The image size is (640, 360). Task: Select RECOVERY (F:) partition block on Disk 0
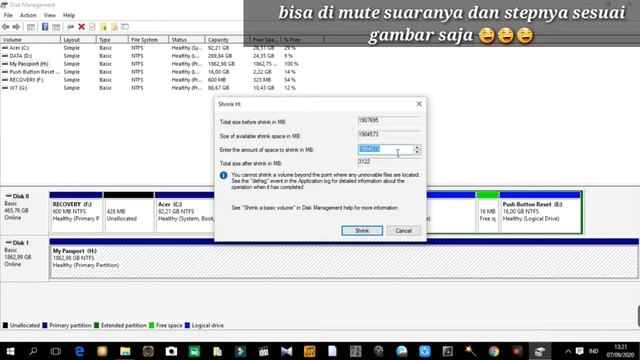76,212
